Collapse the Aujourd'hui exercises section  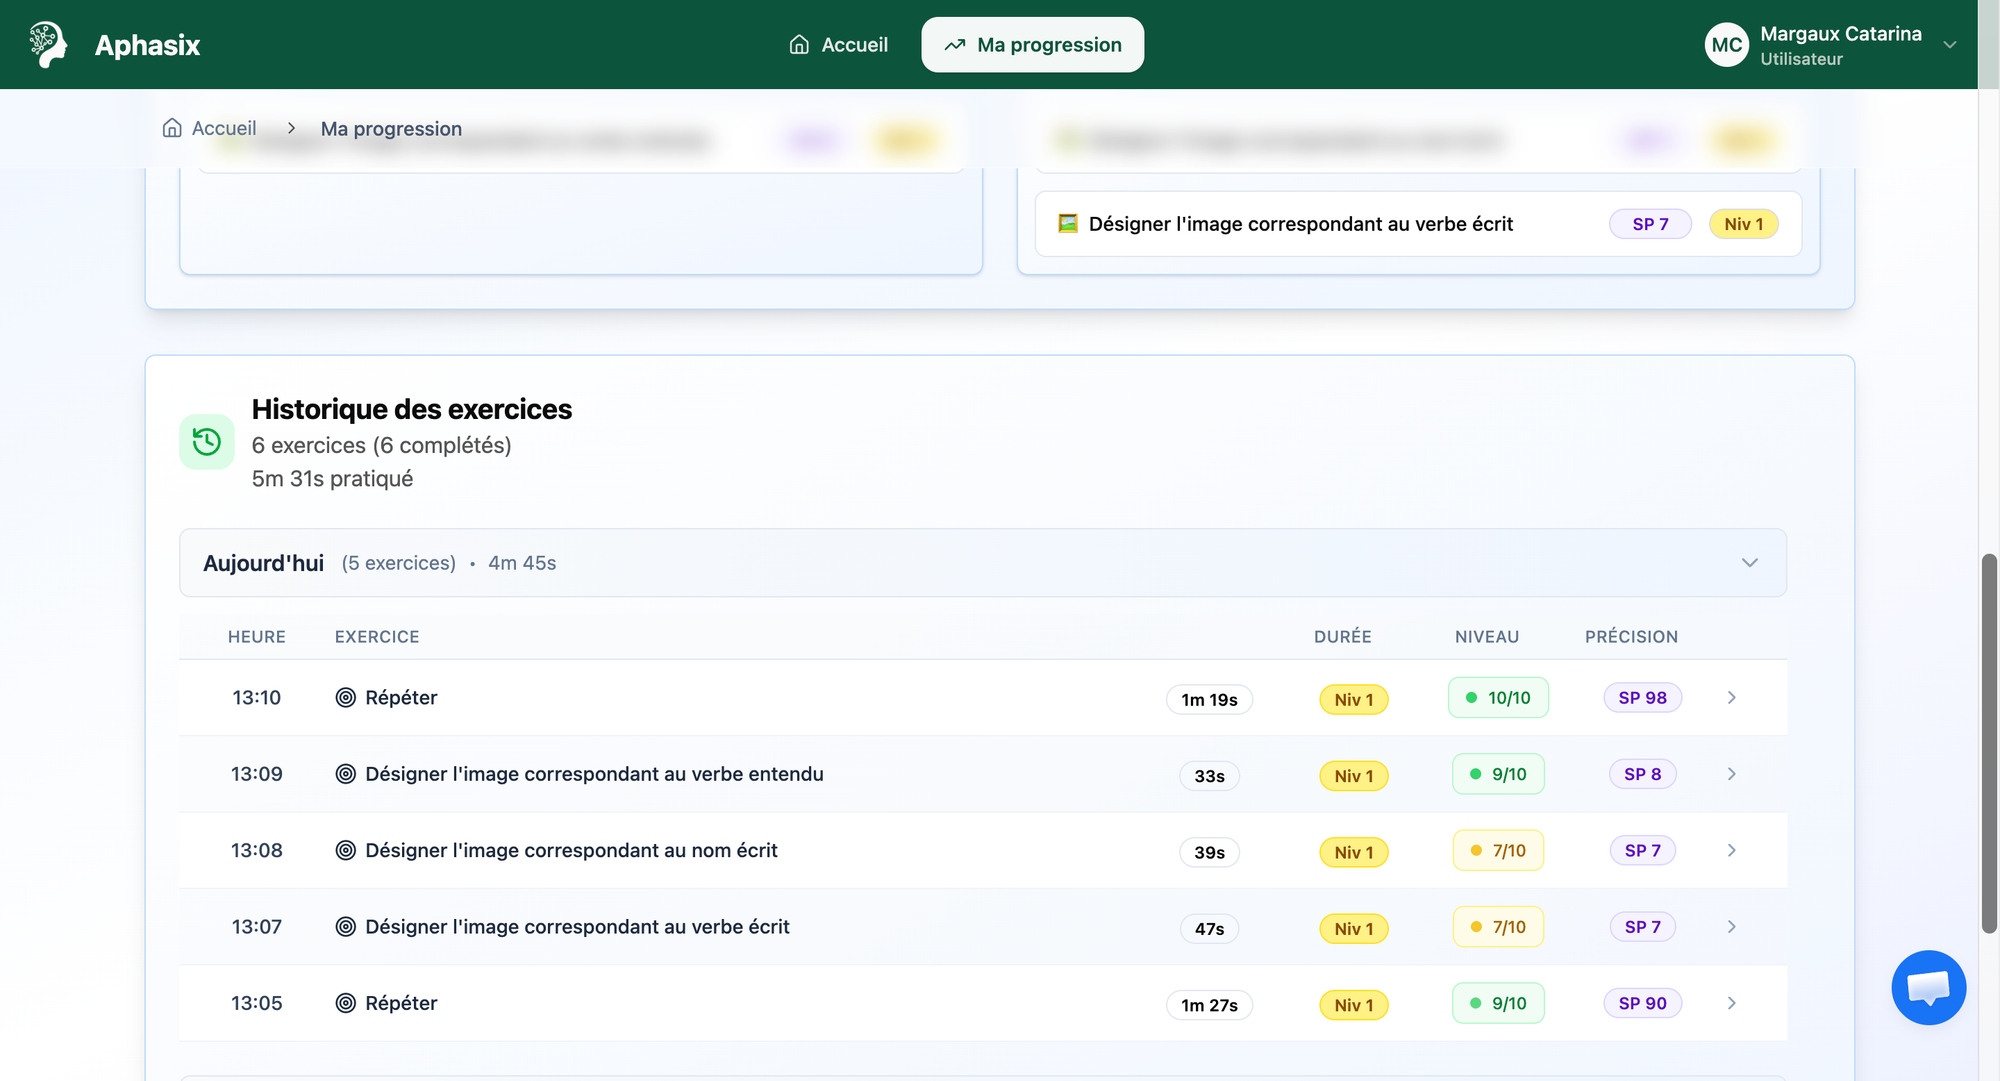click(x=1749, y=563)
